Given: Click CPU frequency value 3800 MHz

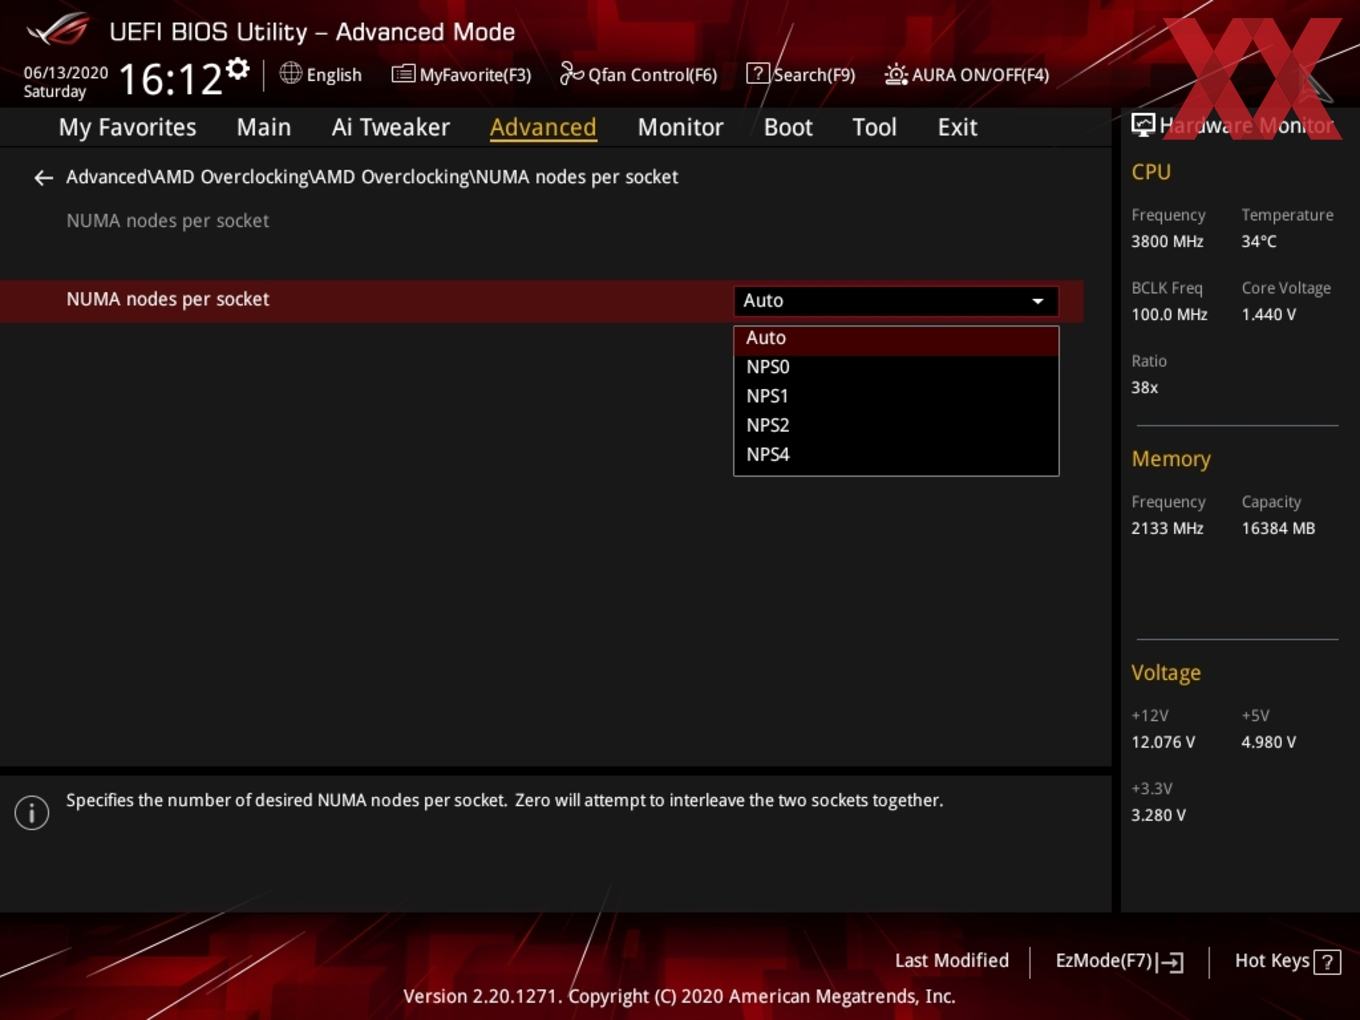Looking at the screenshot, I should click(1167, 242).
